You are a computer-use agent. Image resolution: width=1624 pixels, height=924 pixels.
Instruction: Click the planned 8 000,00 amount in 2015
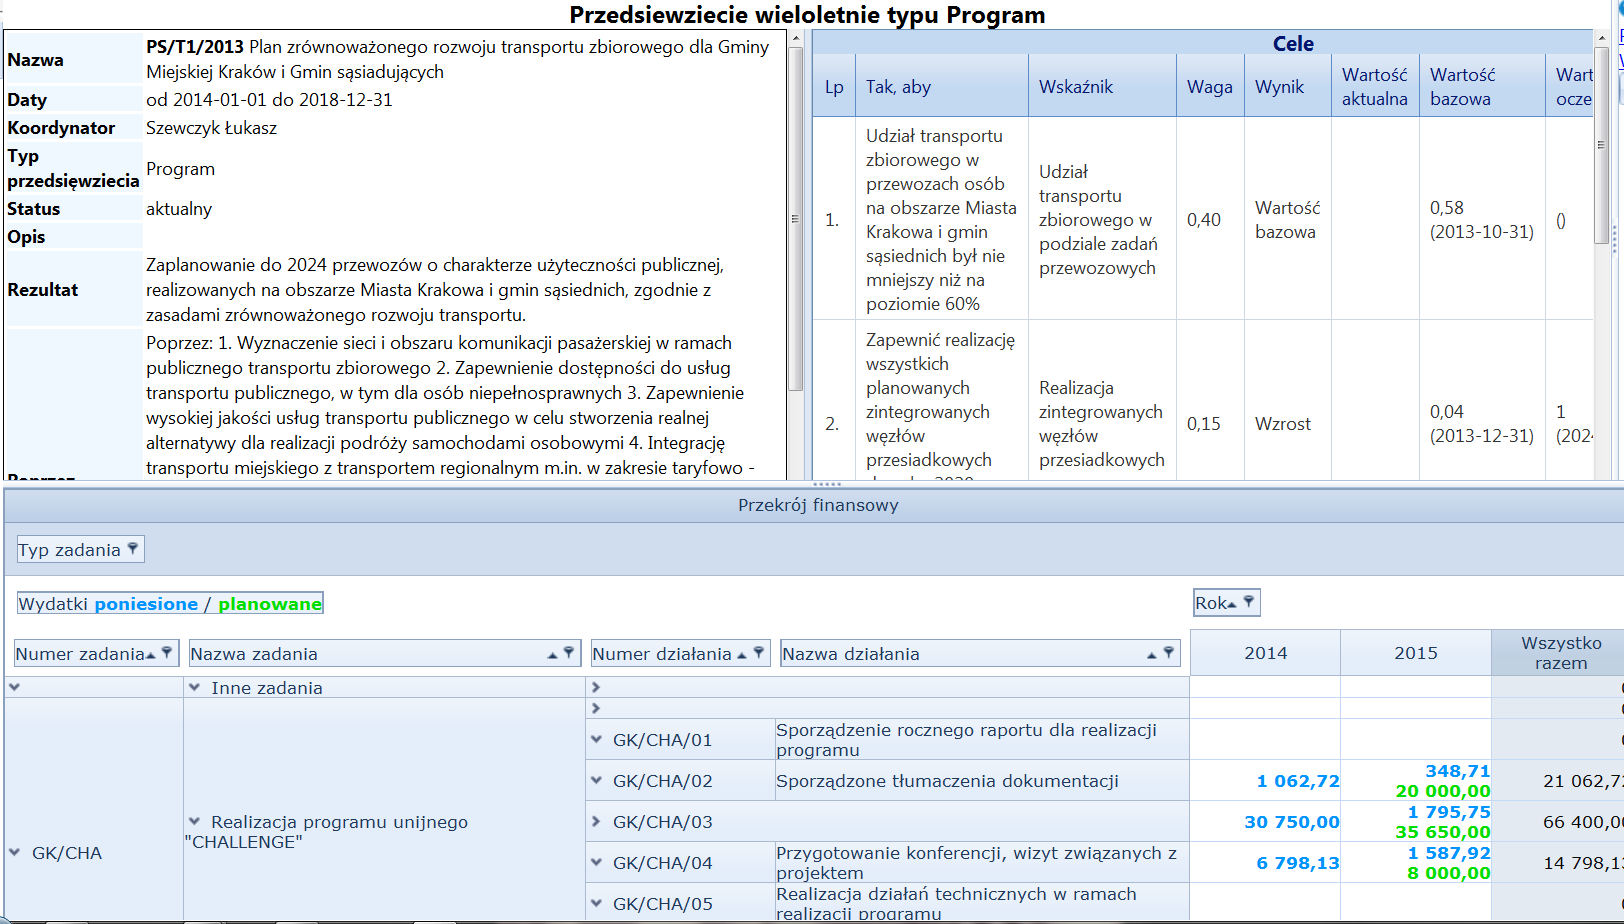[x=1449, y=873]
